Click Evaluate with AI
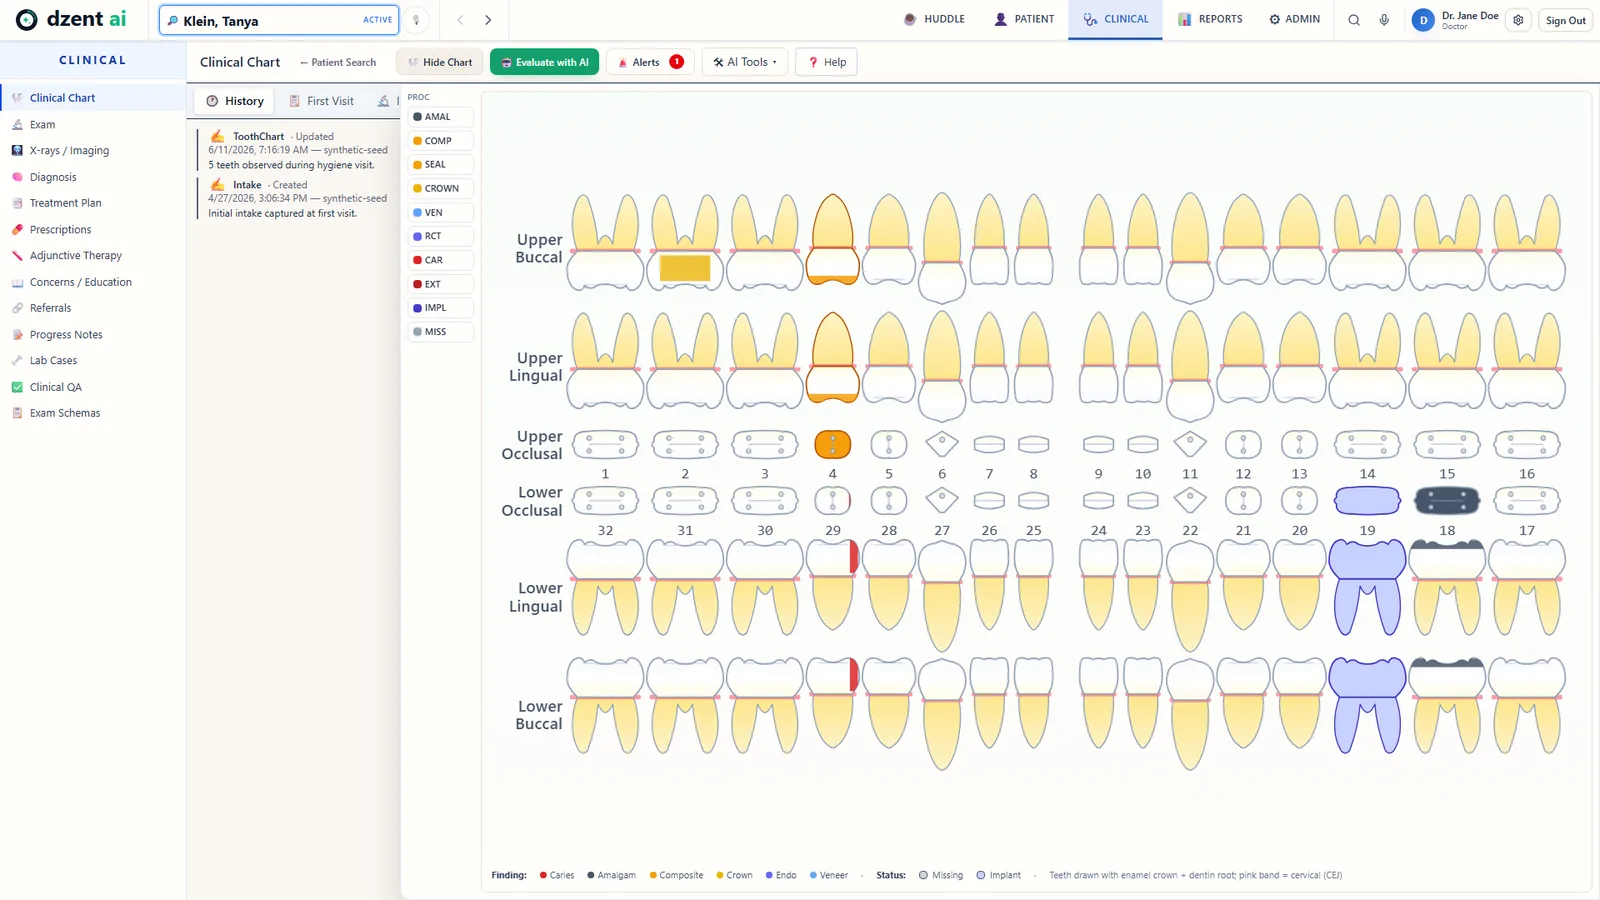This screenshot has width=1600, height=900. tap(545, 62)
